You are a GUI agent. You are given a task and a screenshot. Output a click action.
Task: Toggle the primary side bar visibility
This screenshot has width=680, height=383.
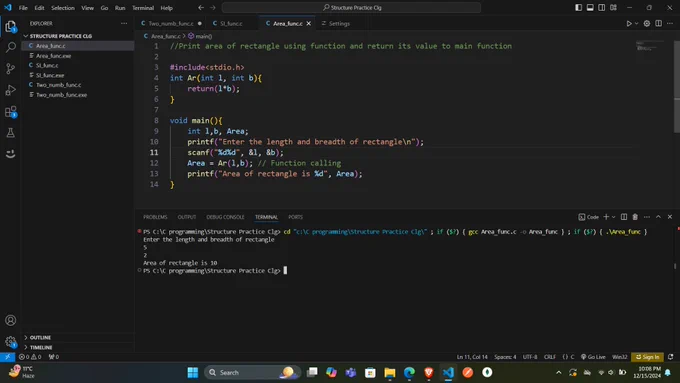tap(579, 8)
